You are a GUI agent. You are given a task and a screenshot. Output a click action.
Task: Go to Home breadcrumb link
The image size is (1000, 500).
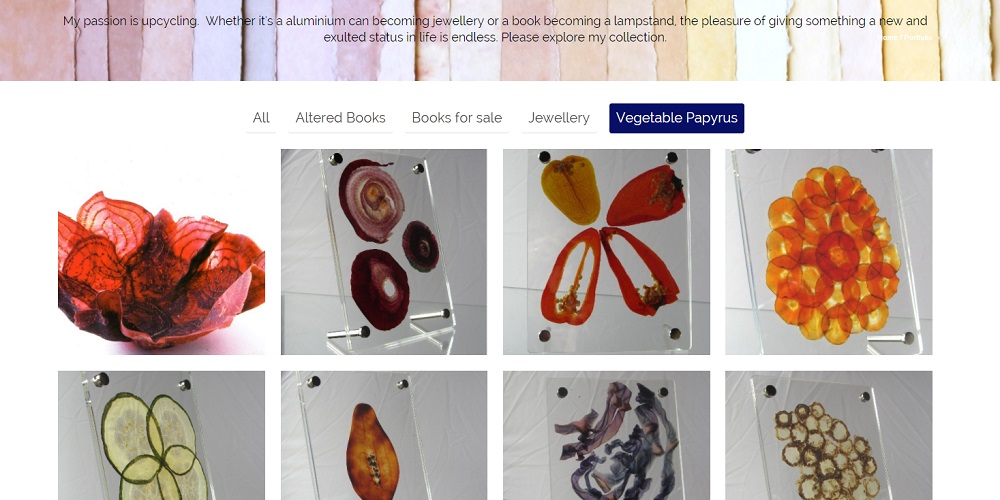[x=888, y=38]
